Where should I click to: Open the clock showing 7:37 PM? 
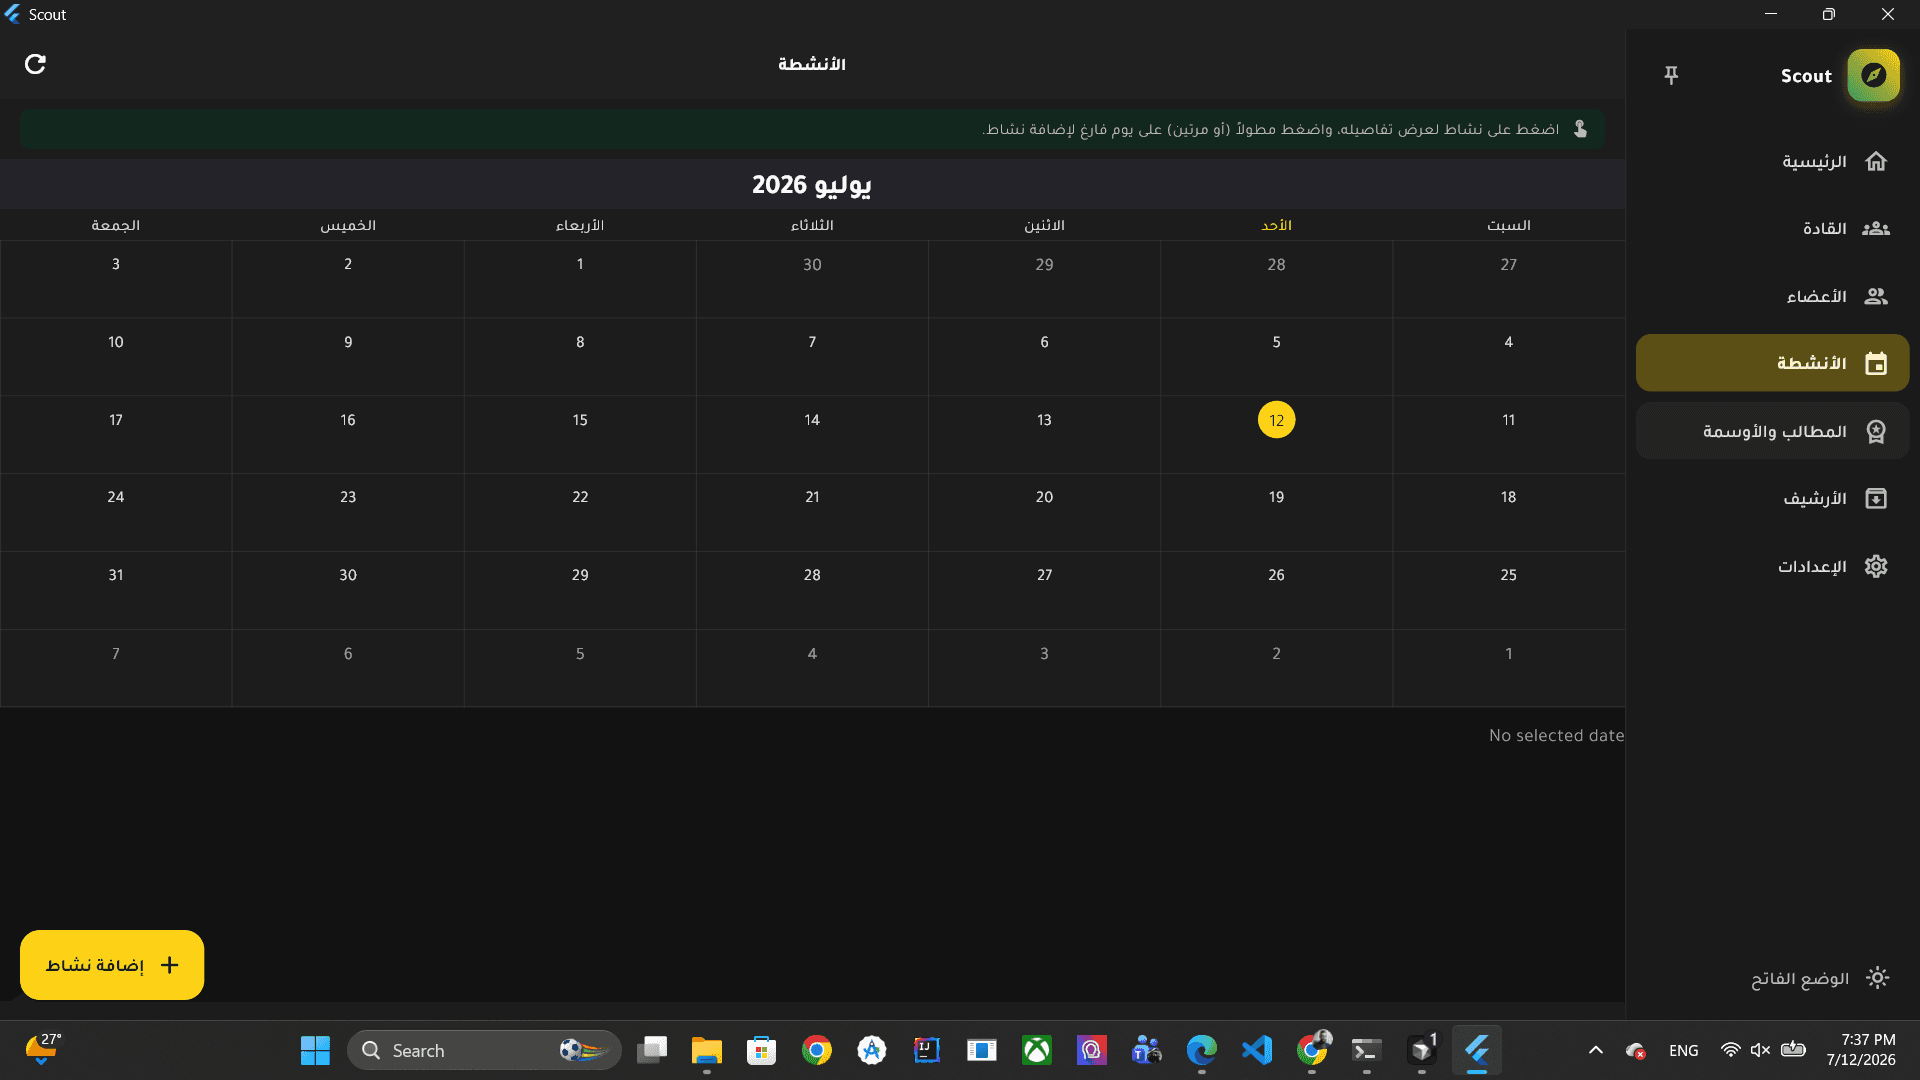pos(1860,1050)
